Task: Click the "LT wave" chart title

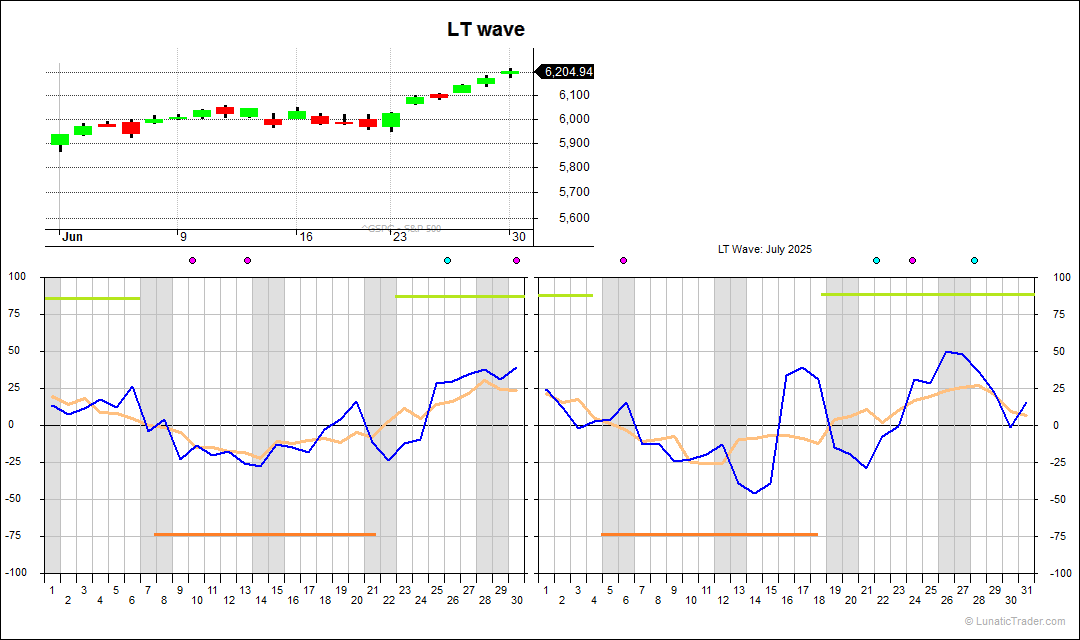Action: coord(485,30)
